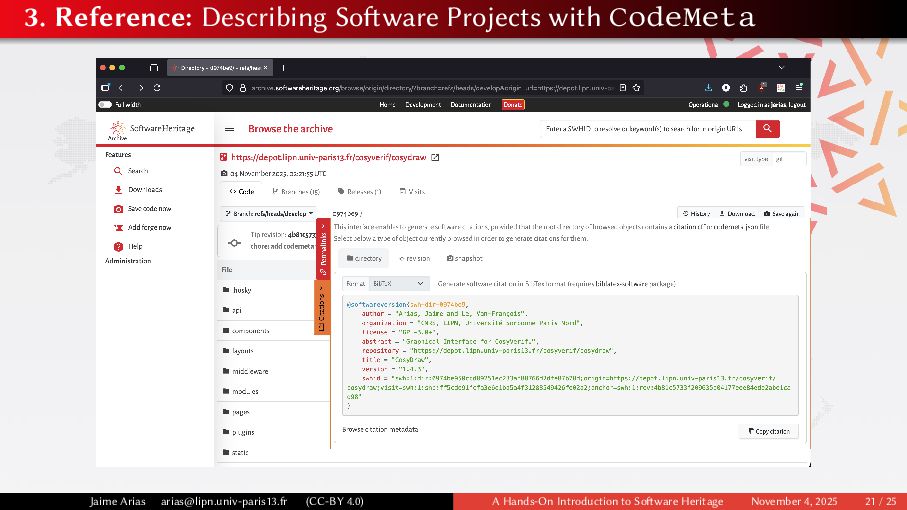The width and height of the screenshot is (907, 510).
Task: Select the revision citation object tab
Action: pos(414,258)
